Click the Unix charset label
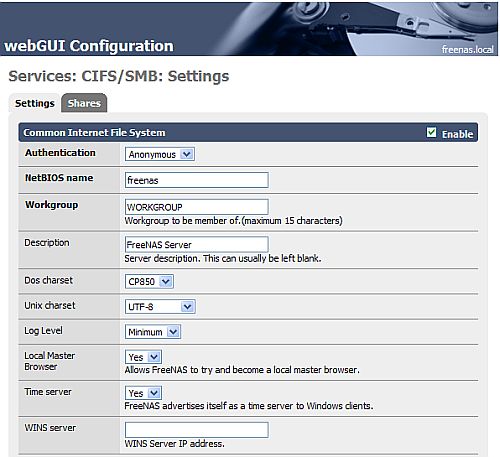 click(50, 305)
